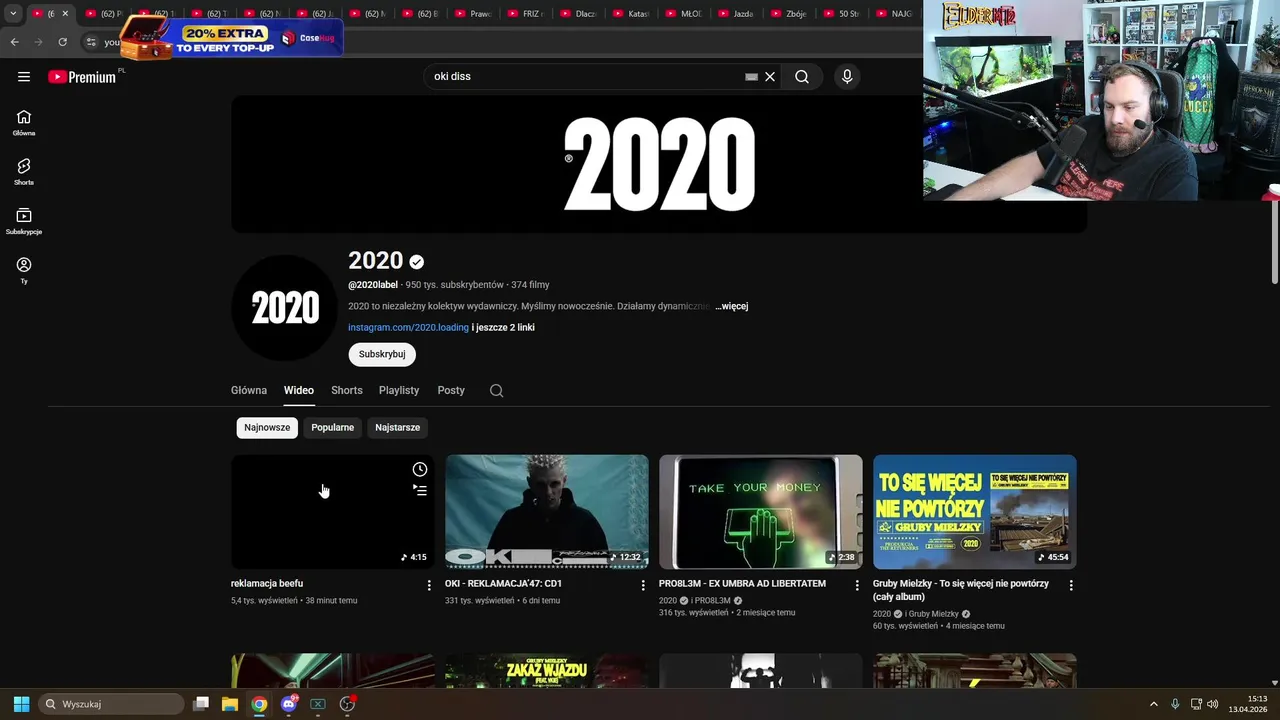
Task: Open the instagram.com/2020.loading link
Action: tap(408, 327)
